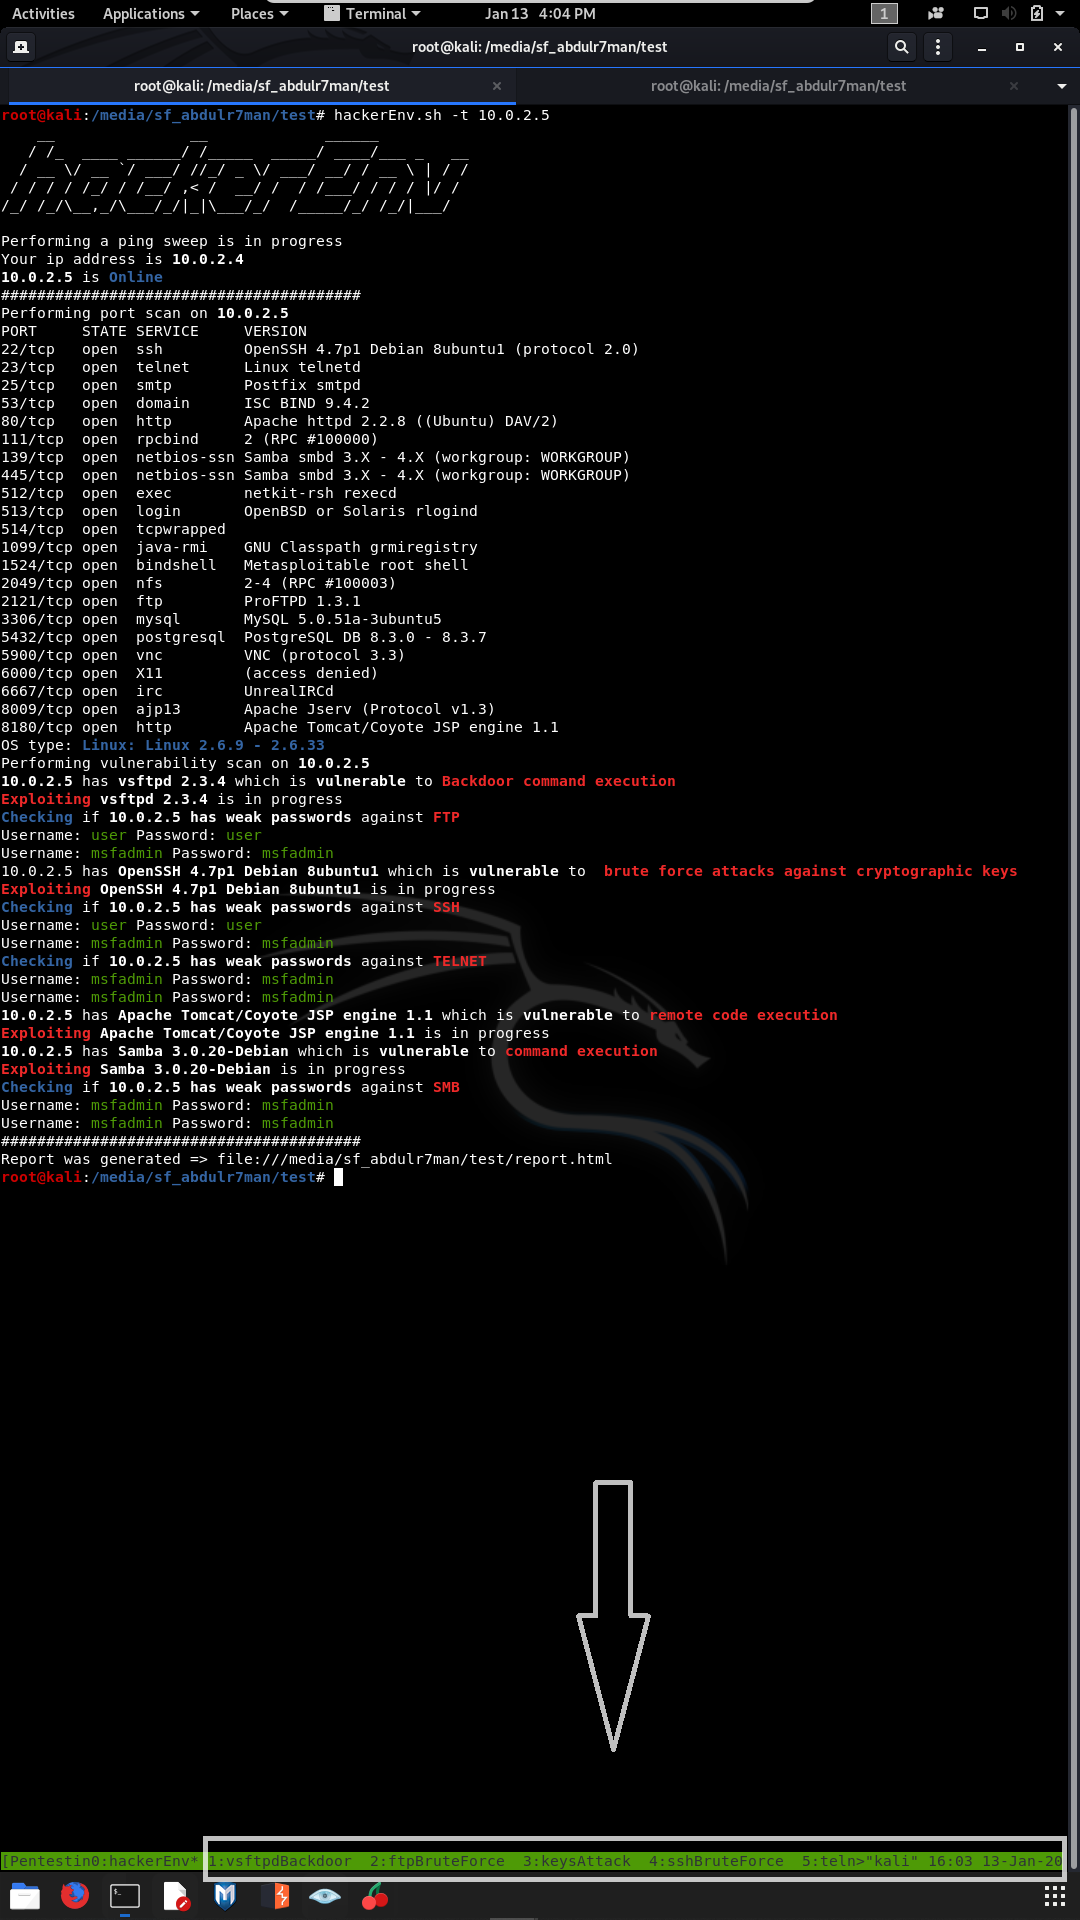Click the PORT STATE SERVICE VERSION header
The image size is (1080, 1920).
[154, 331]
